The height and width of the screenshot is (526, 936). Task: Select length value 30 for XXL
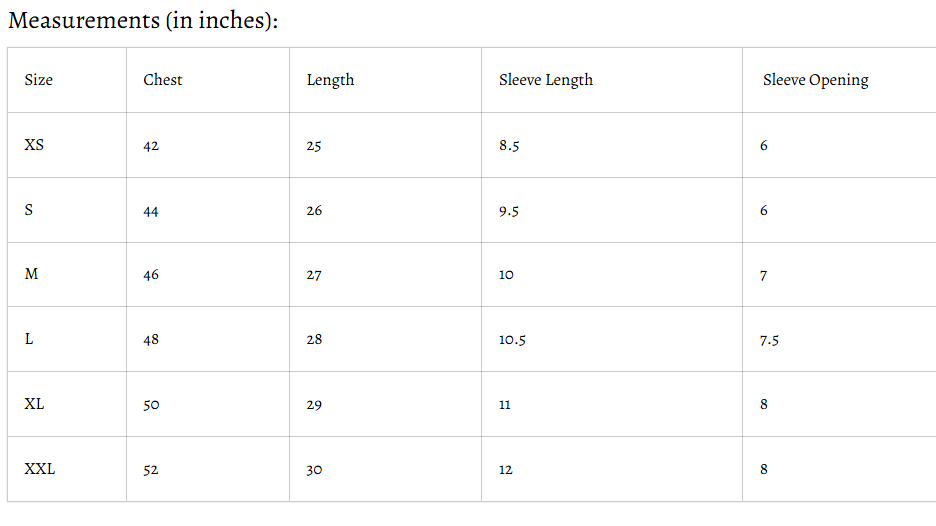click(314, 469)
